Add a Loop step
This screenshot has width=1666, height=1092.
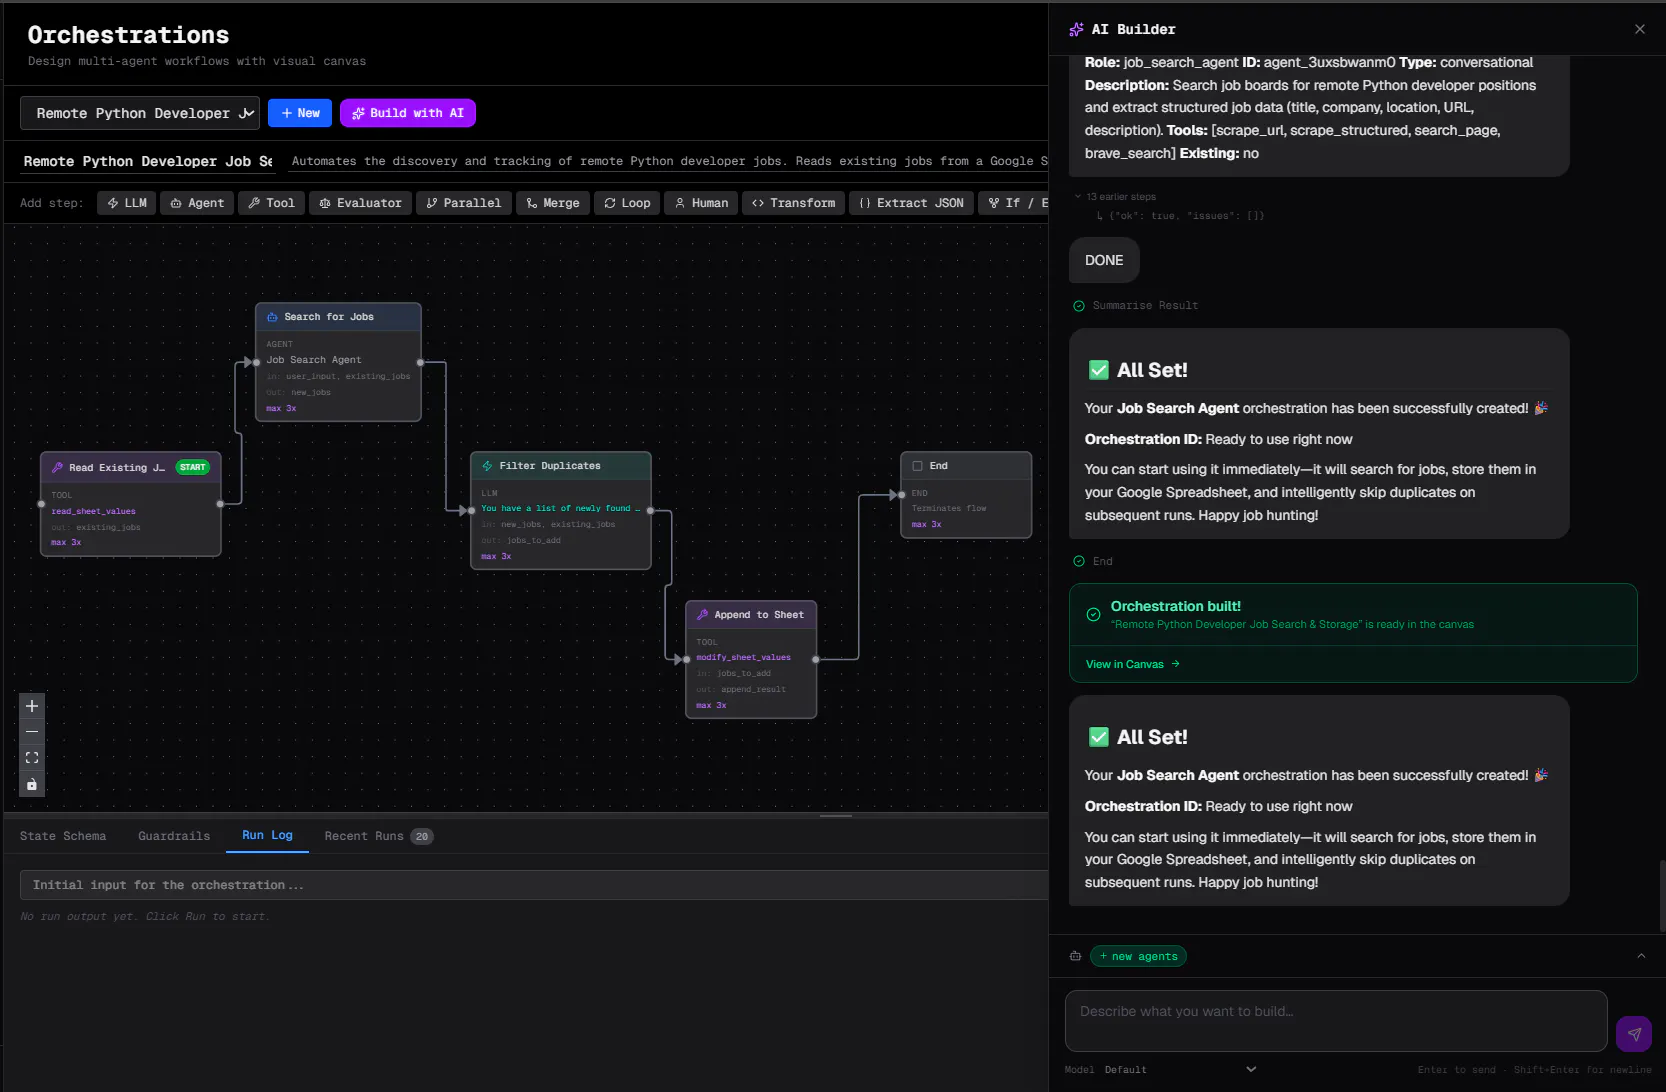(x=627, y=203)
